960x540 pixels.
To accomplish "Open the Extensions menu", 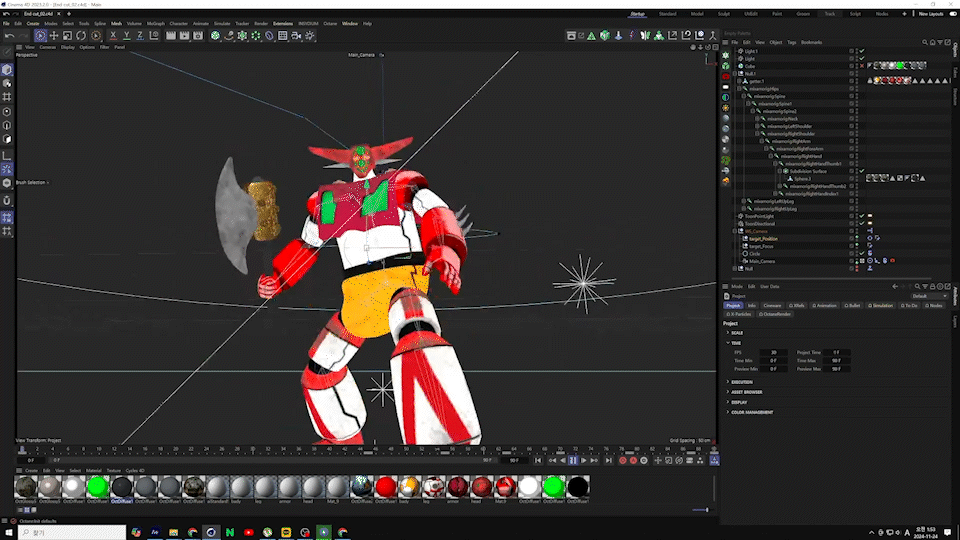I will [283, 23].
